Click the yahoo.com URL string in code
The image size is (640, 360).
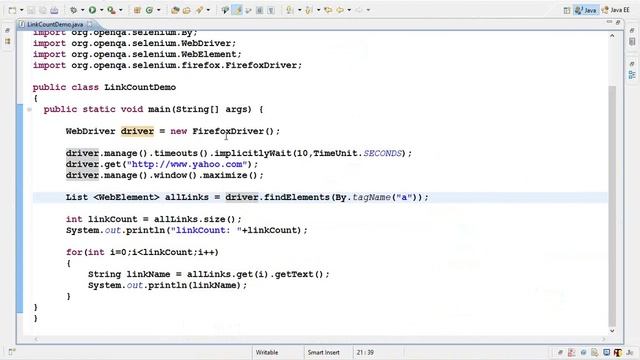tap(187, 164)
